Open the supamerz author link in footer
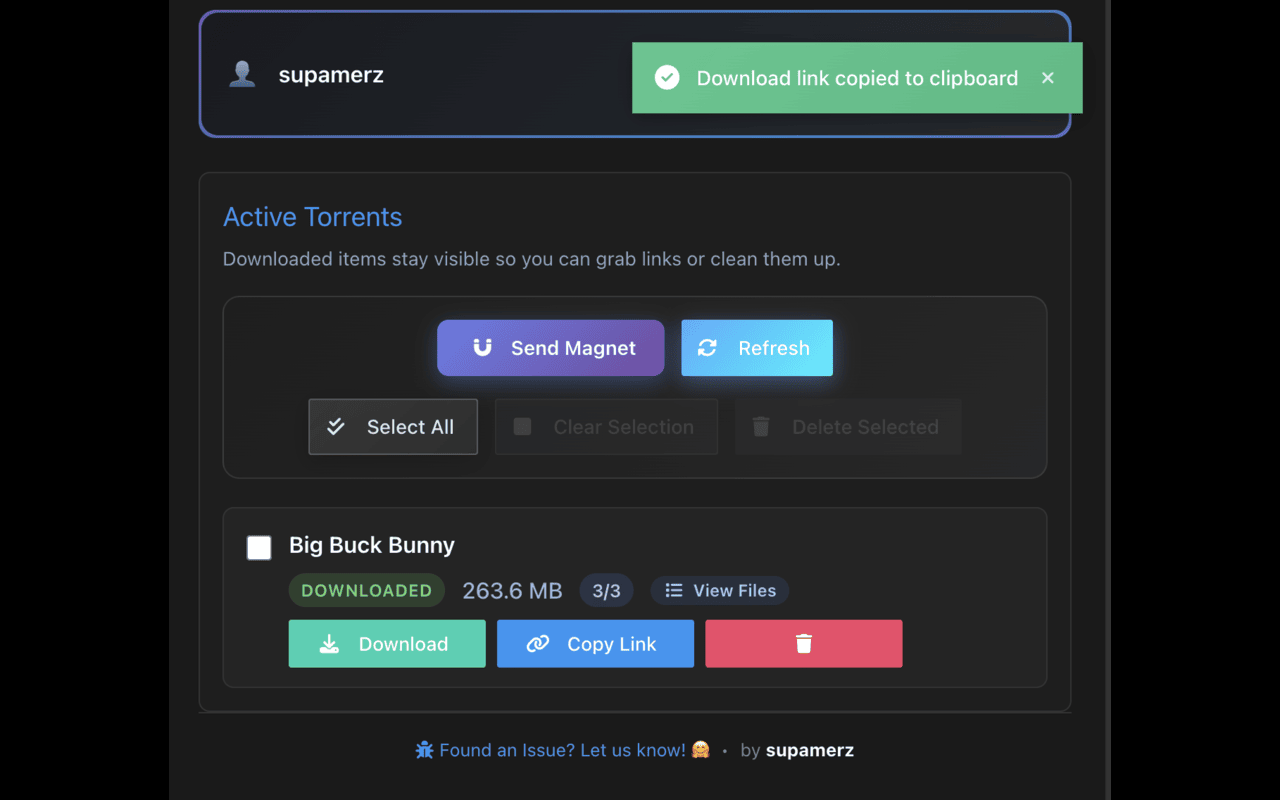 810,750
